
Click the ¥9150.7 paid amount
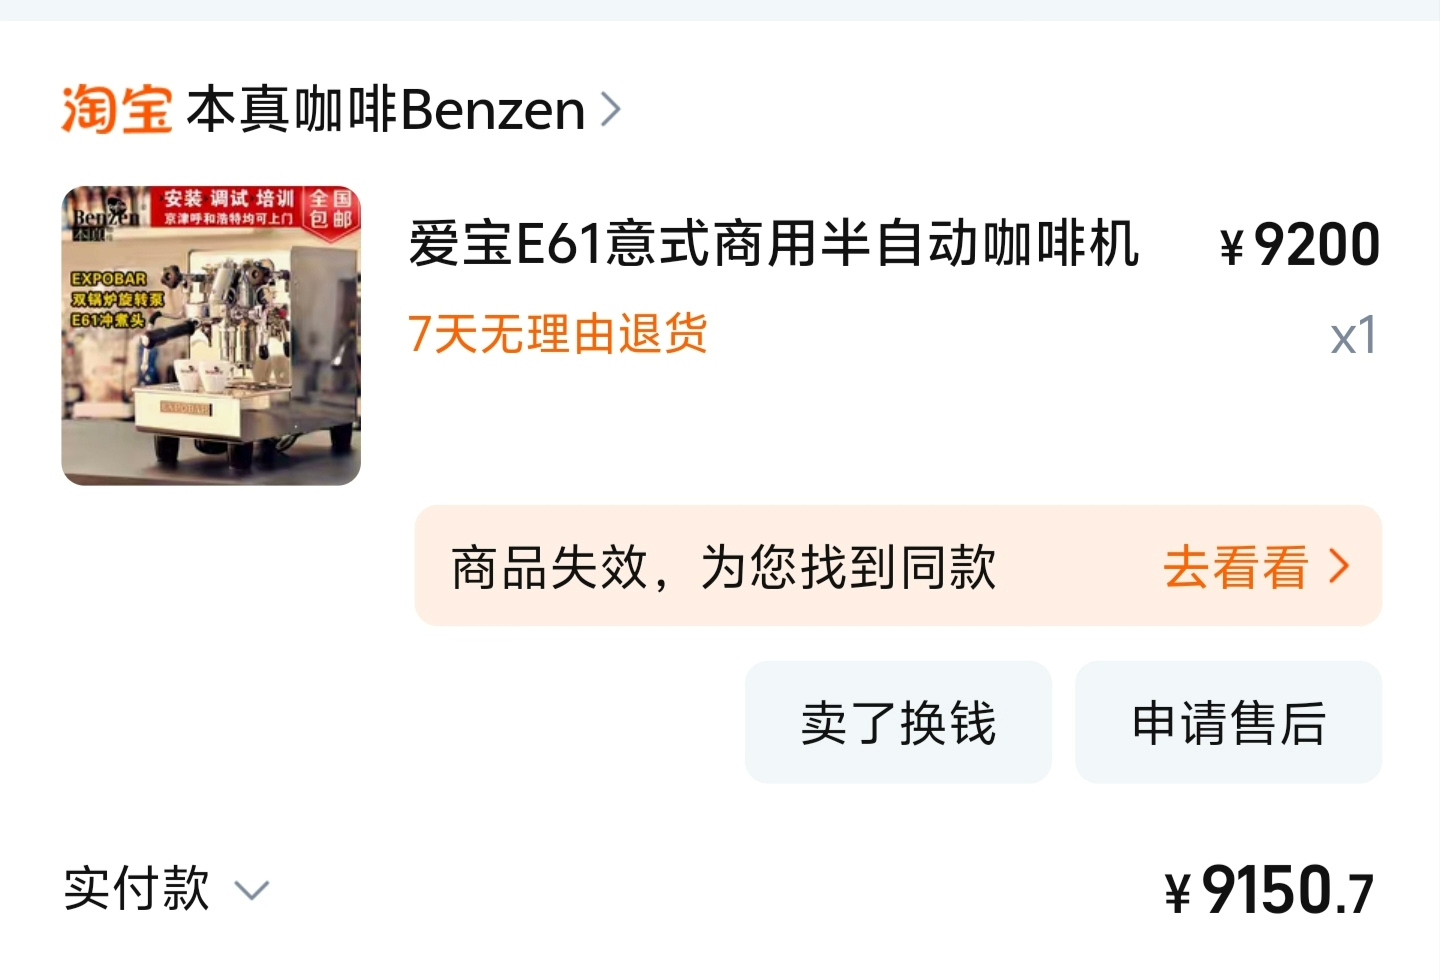tap(1270, 891)
